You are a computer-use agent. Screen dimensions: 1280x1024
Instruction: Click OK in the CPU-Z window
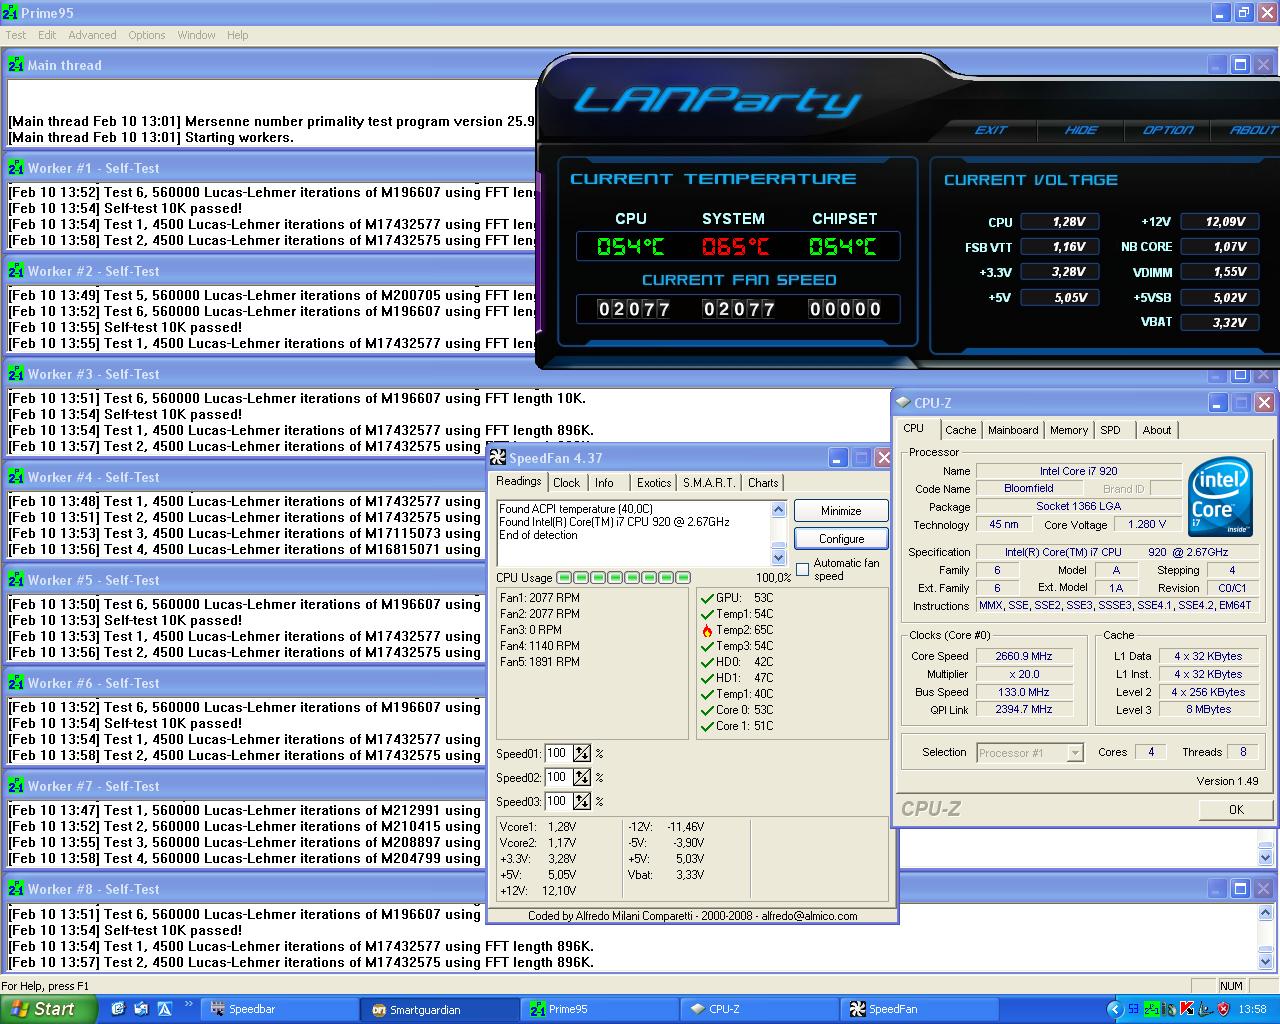[x=1236, y=809]
